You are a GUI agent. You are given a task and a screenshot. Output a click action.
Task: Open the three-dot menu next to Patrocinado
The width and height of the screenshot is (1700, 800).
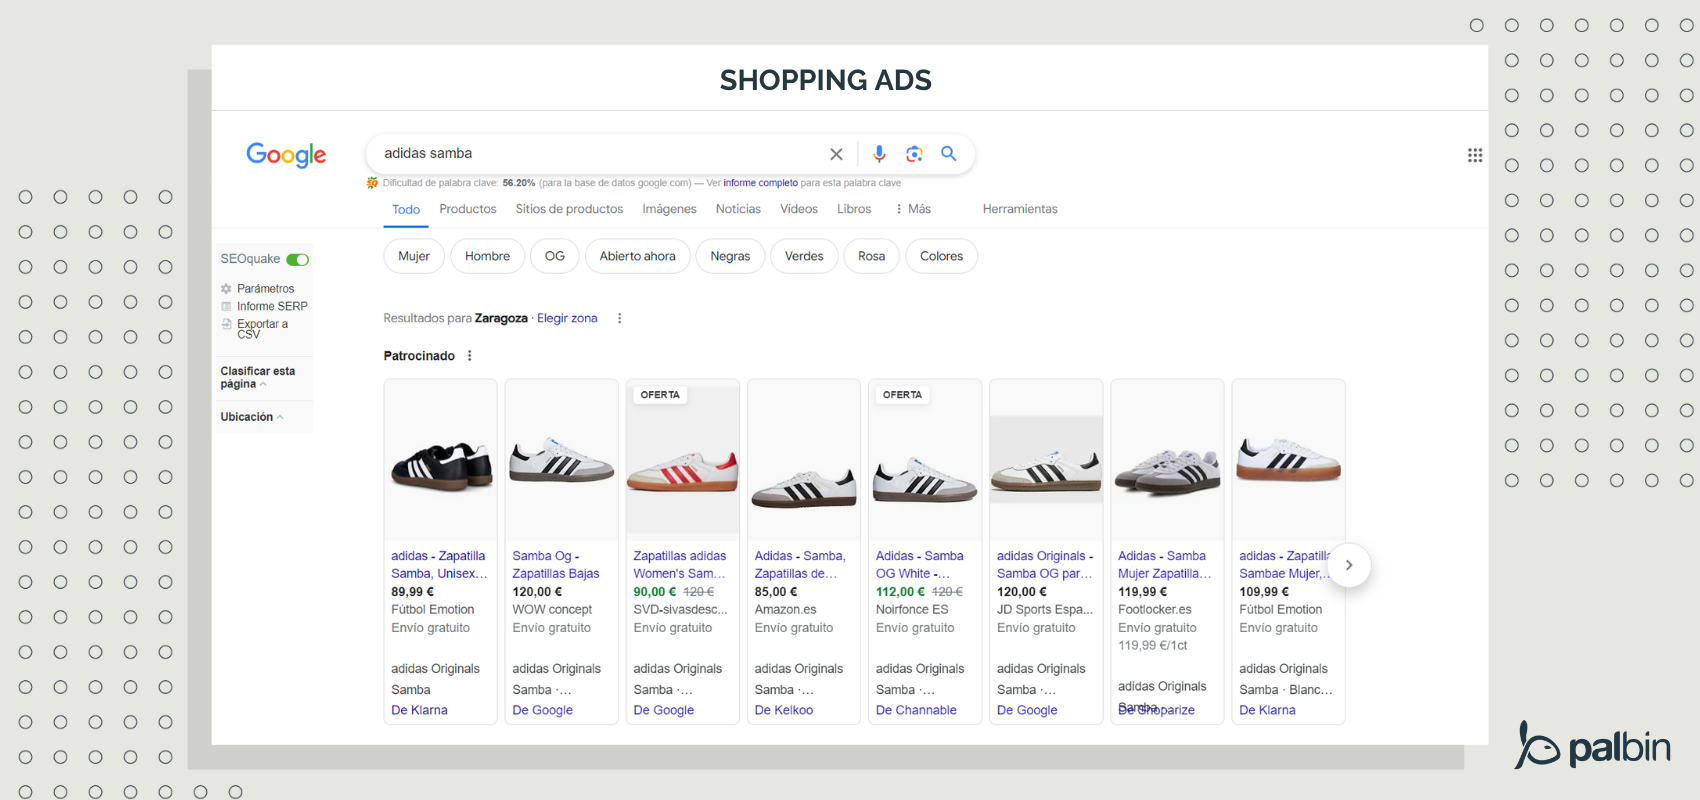pos(469,356)
